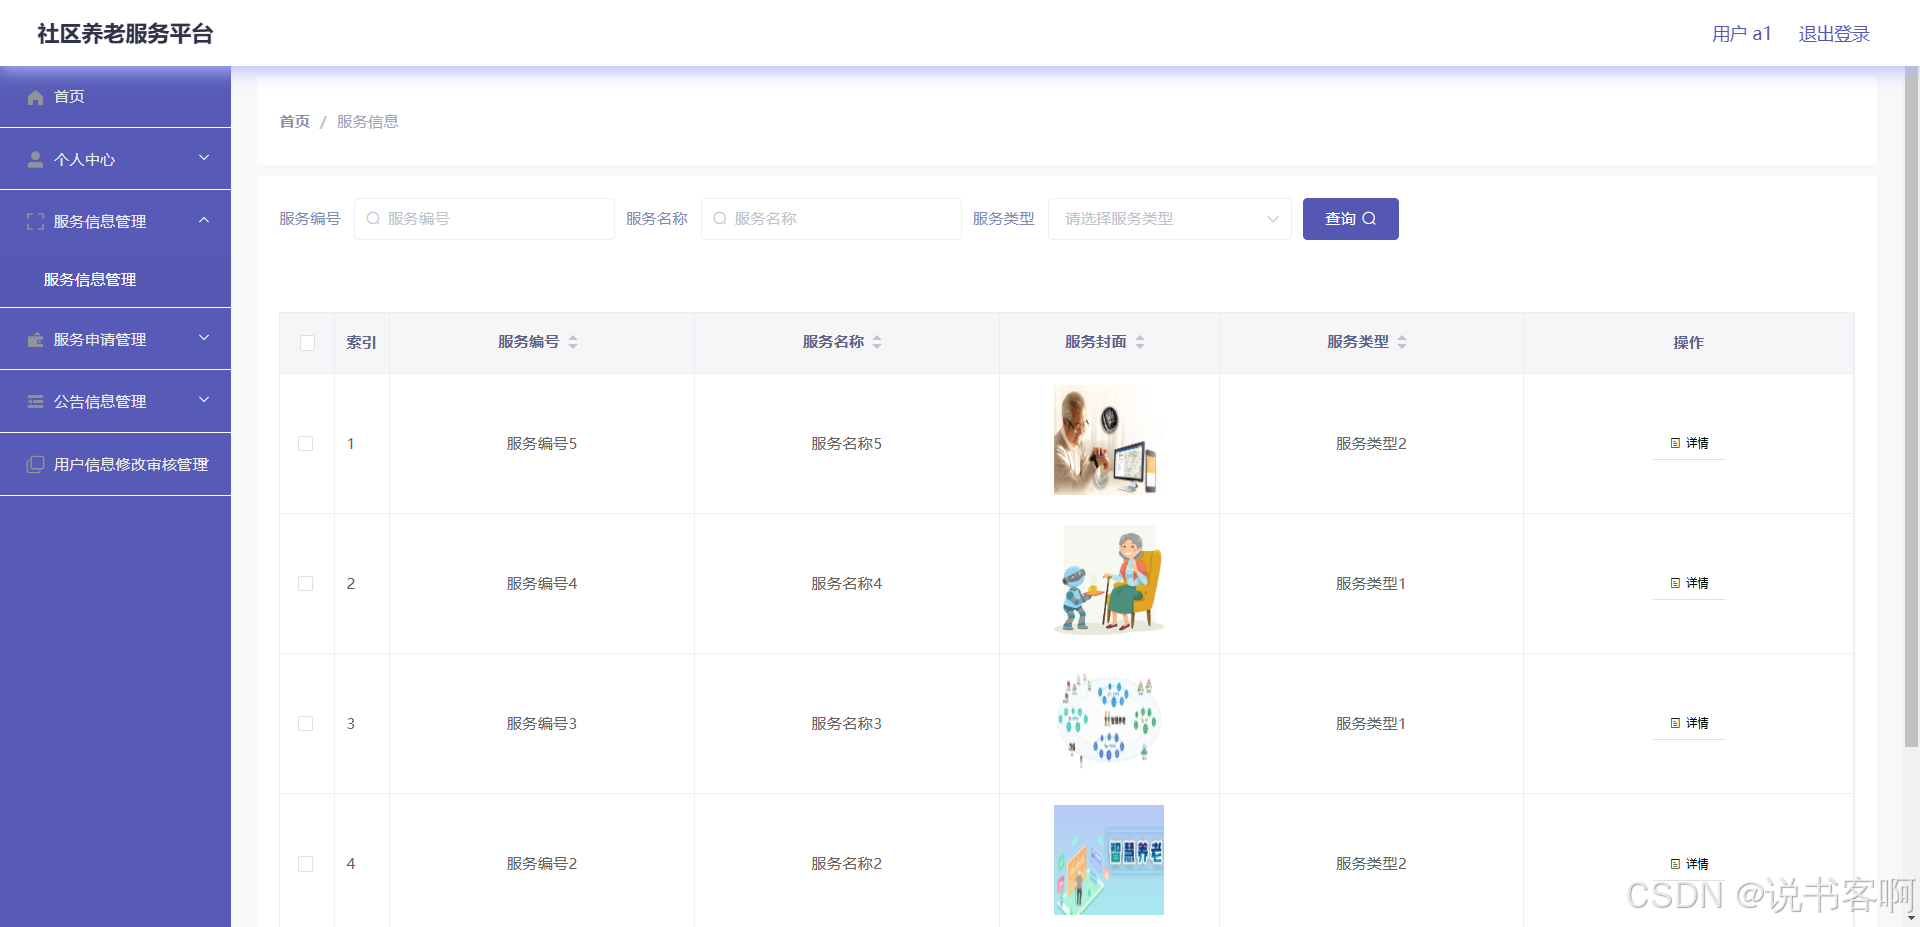
Task: Check the checkbox for 服务编号3 row
Action: pyautogui.click(x=306, y=723)
